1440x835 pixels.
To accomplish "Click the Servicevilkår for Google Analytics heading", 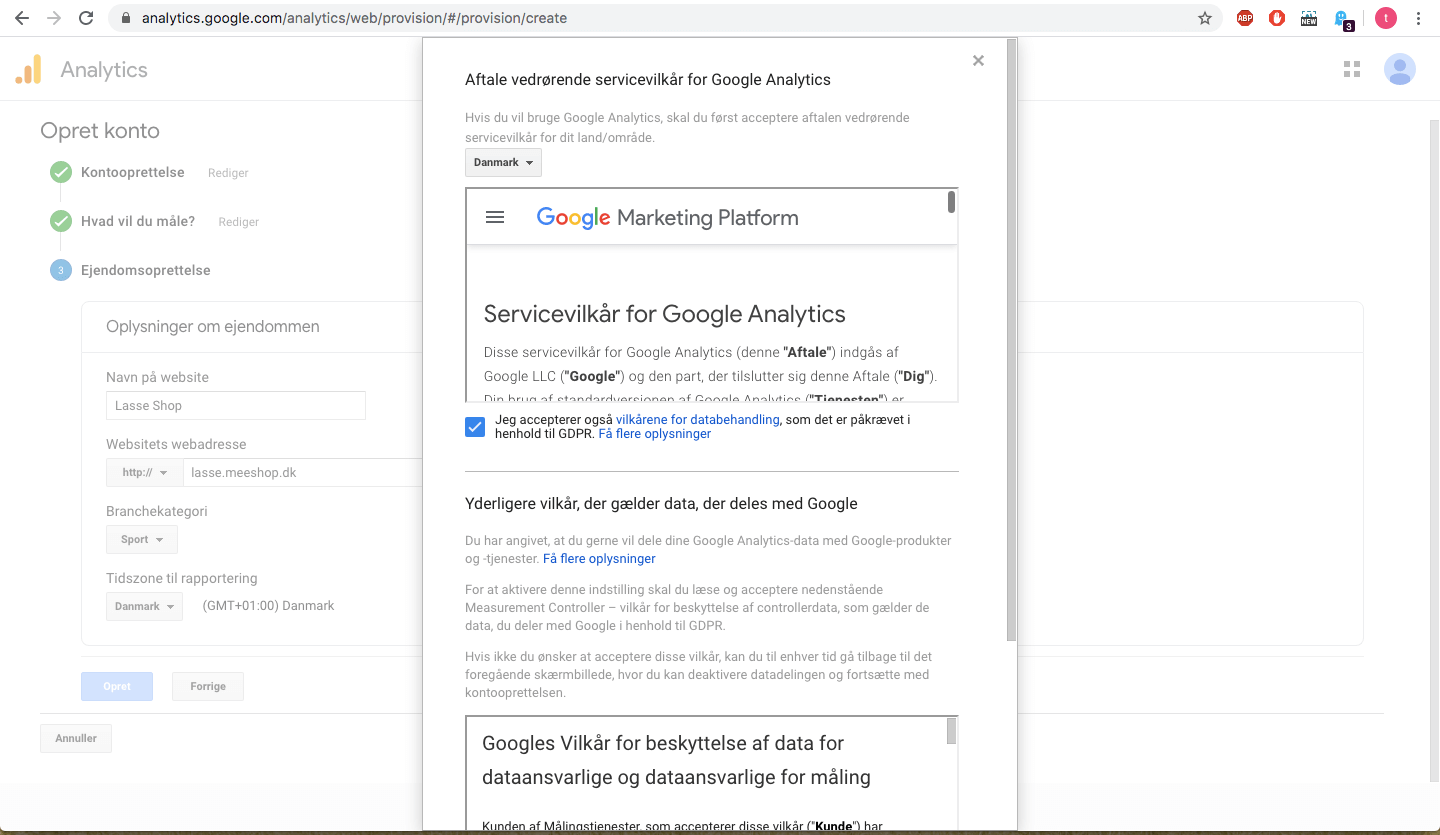I will click(x=665, y=314).
